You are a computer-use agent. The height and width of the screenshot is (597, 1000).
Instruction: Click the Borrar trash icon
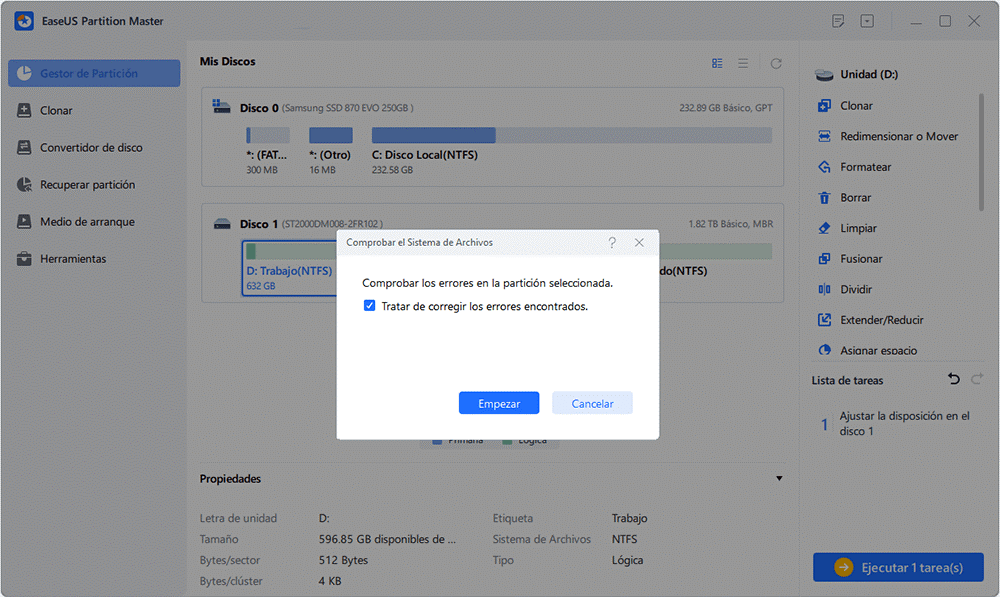pyautogui.click(x=825, y=198)
